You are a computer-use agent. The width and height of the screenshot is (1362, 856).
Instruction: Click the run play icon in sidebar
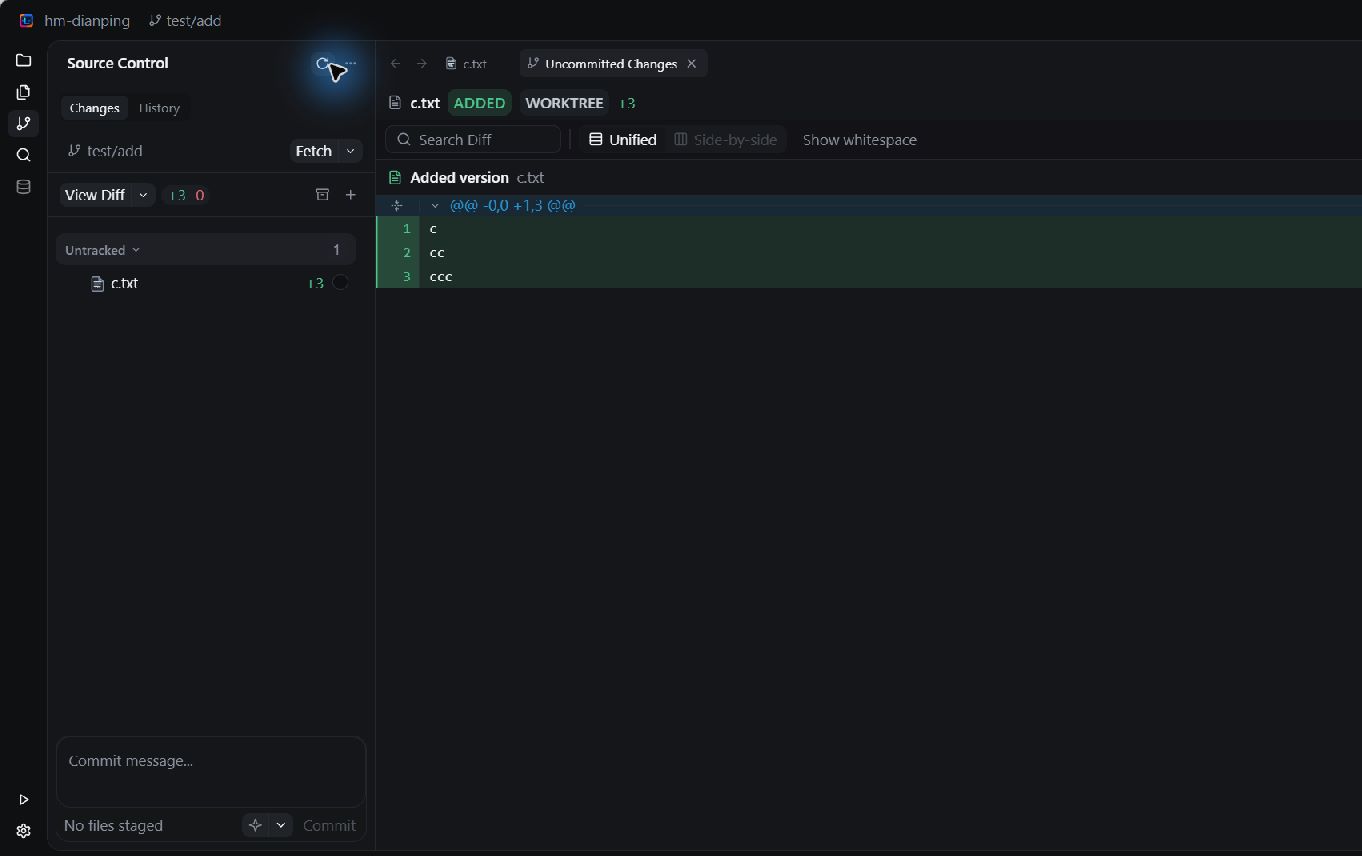tap(23, 800)
